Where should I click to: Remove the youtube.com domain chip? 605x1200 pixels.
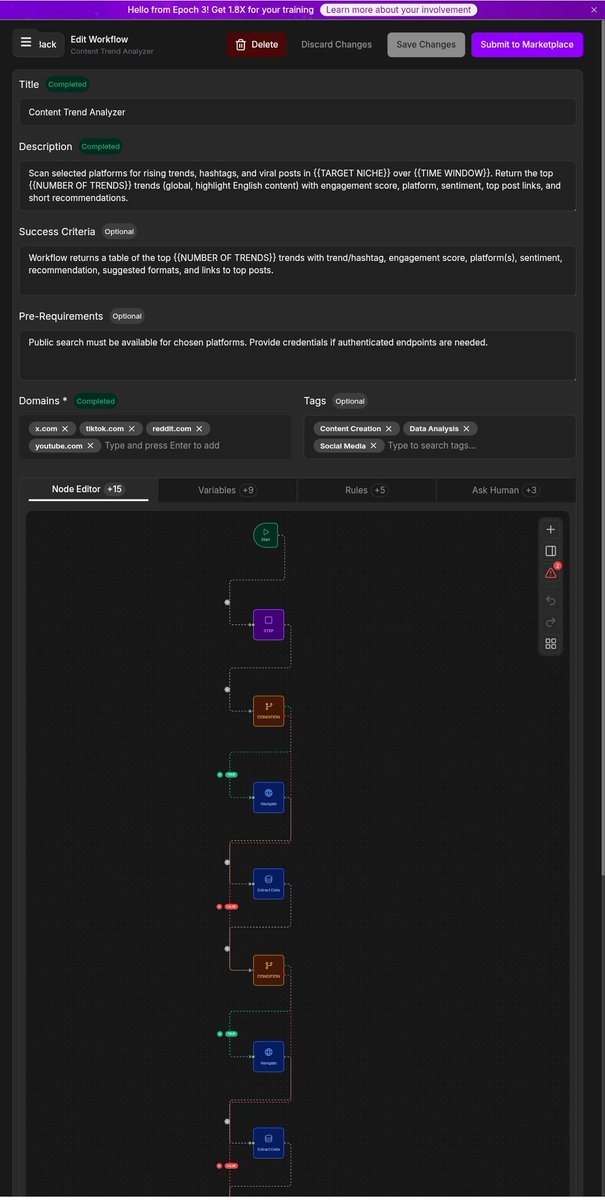click(90, 445)
